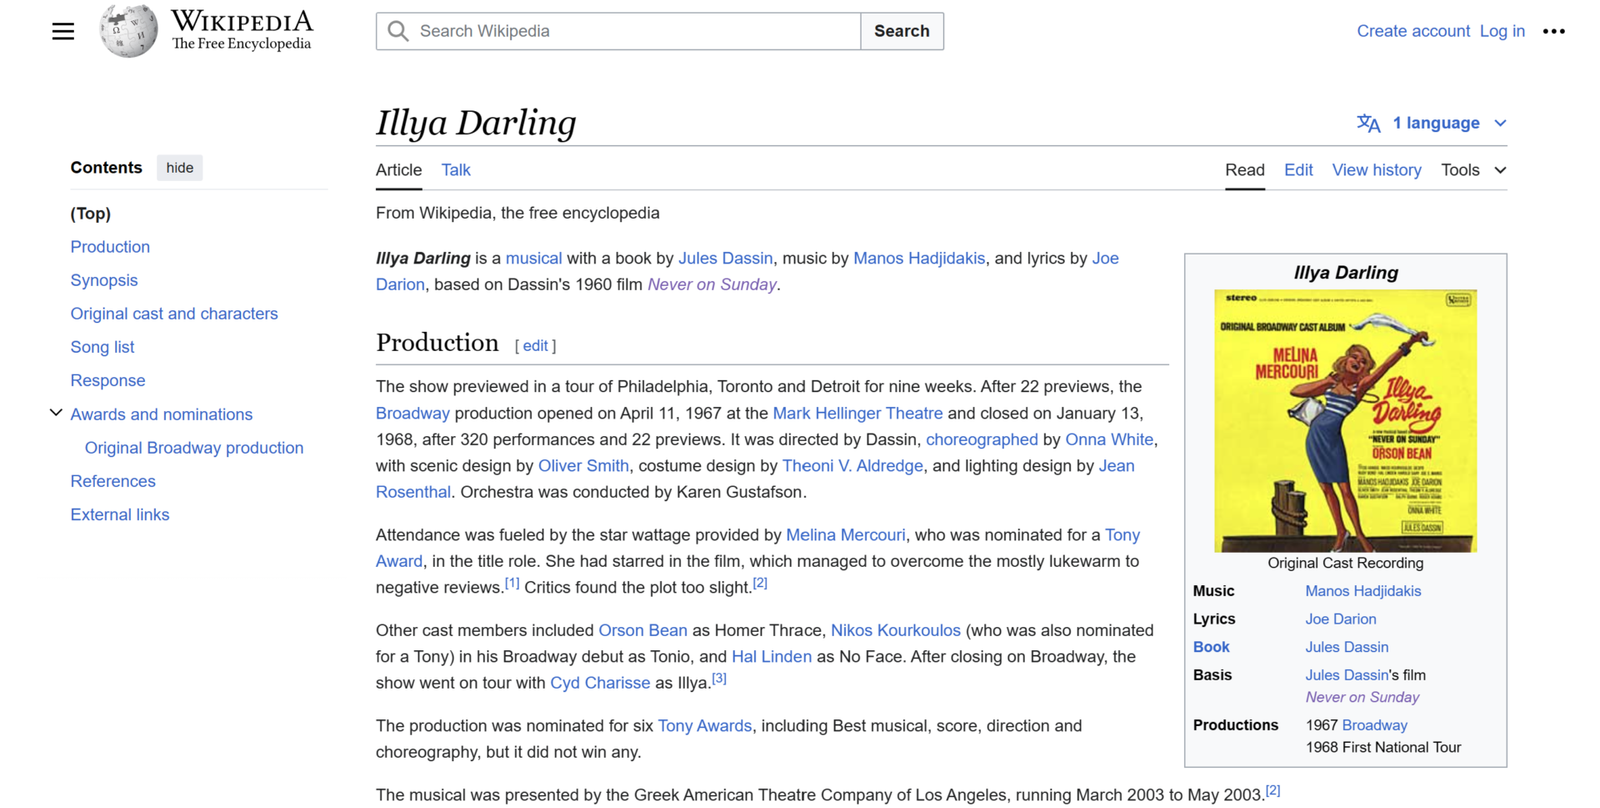Jump to Song list in Contents
The width and height of the screenshot is (1600, 808).
pos(102,347)
